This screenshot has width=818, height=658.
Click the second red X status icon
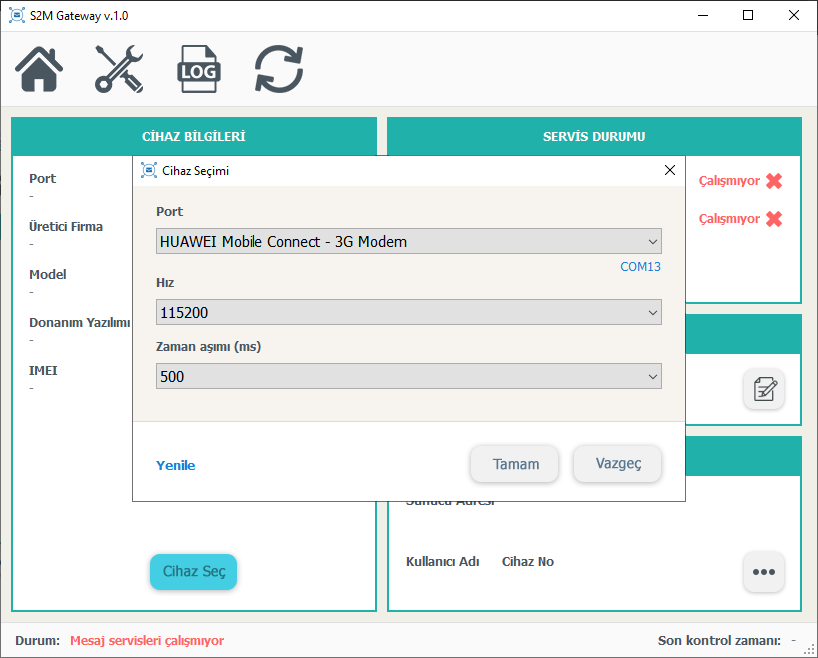pos(774,219)
